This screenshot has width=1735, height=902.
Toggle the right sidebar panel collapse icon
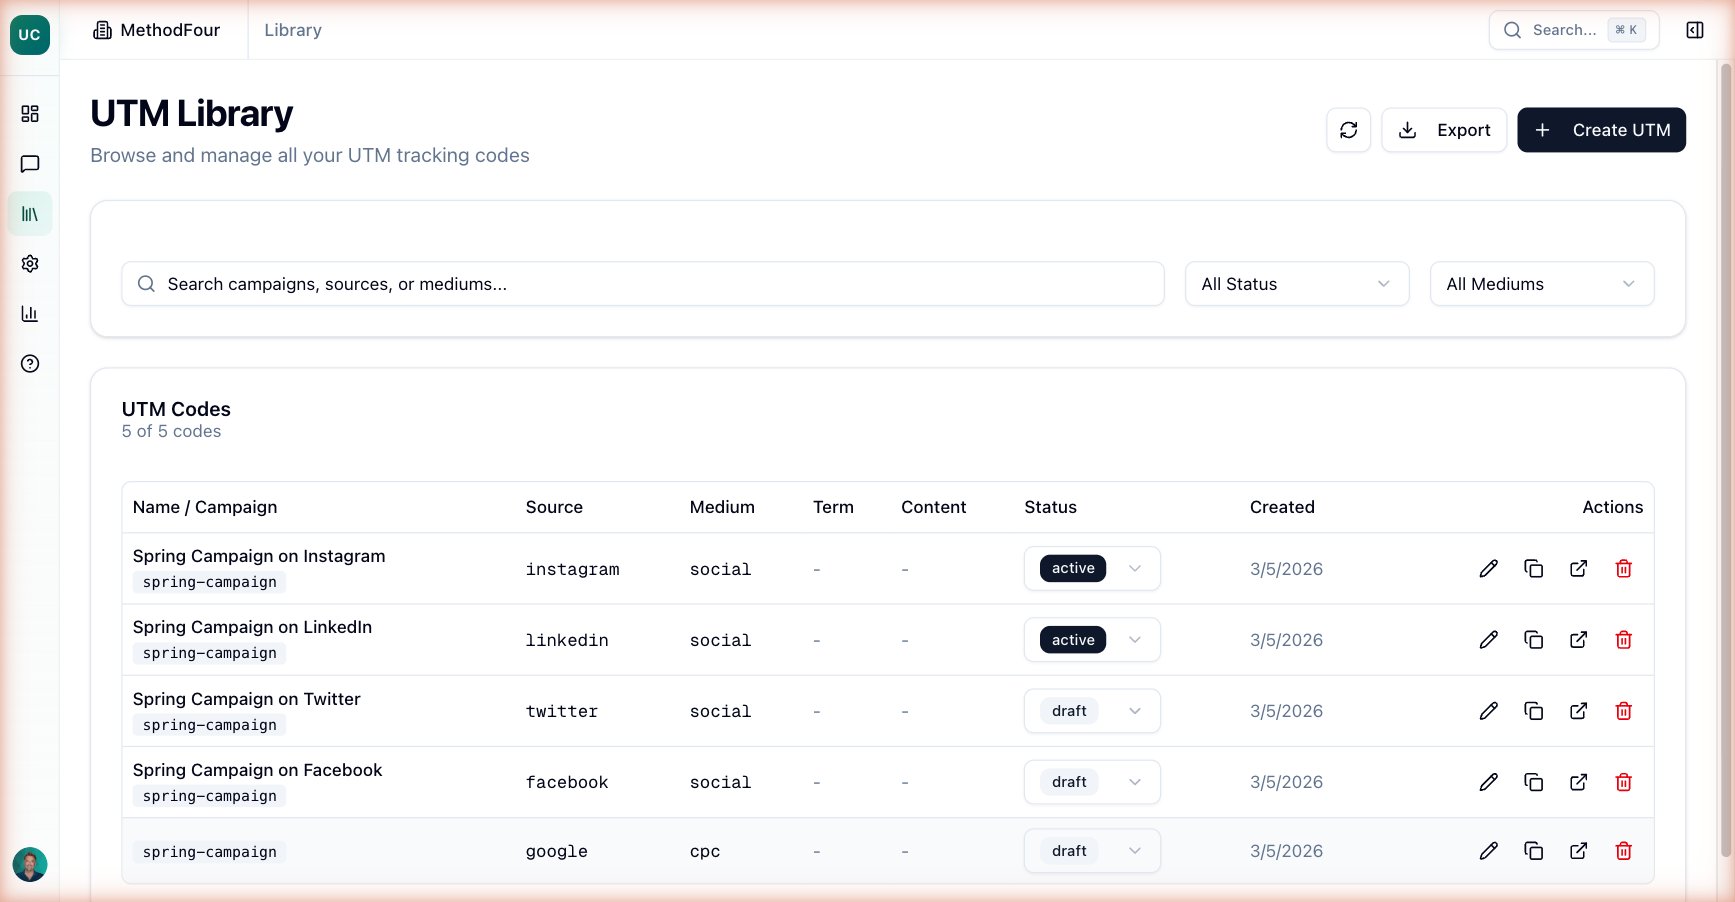(1694, 30)
